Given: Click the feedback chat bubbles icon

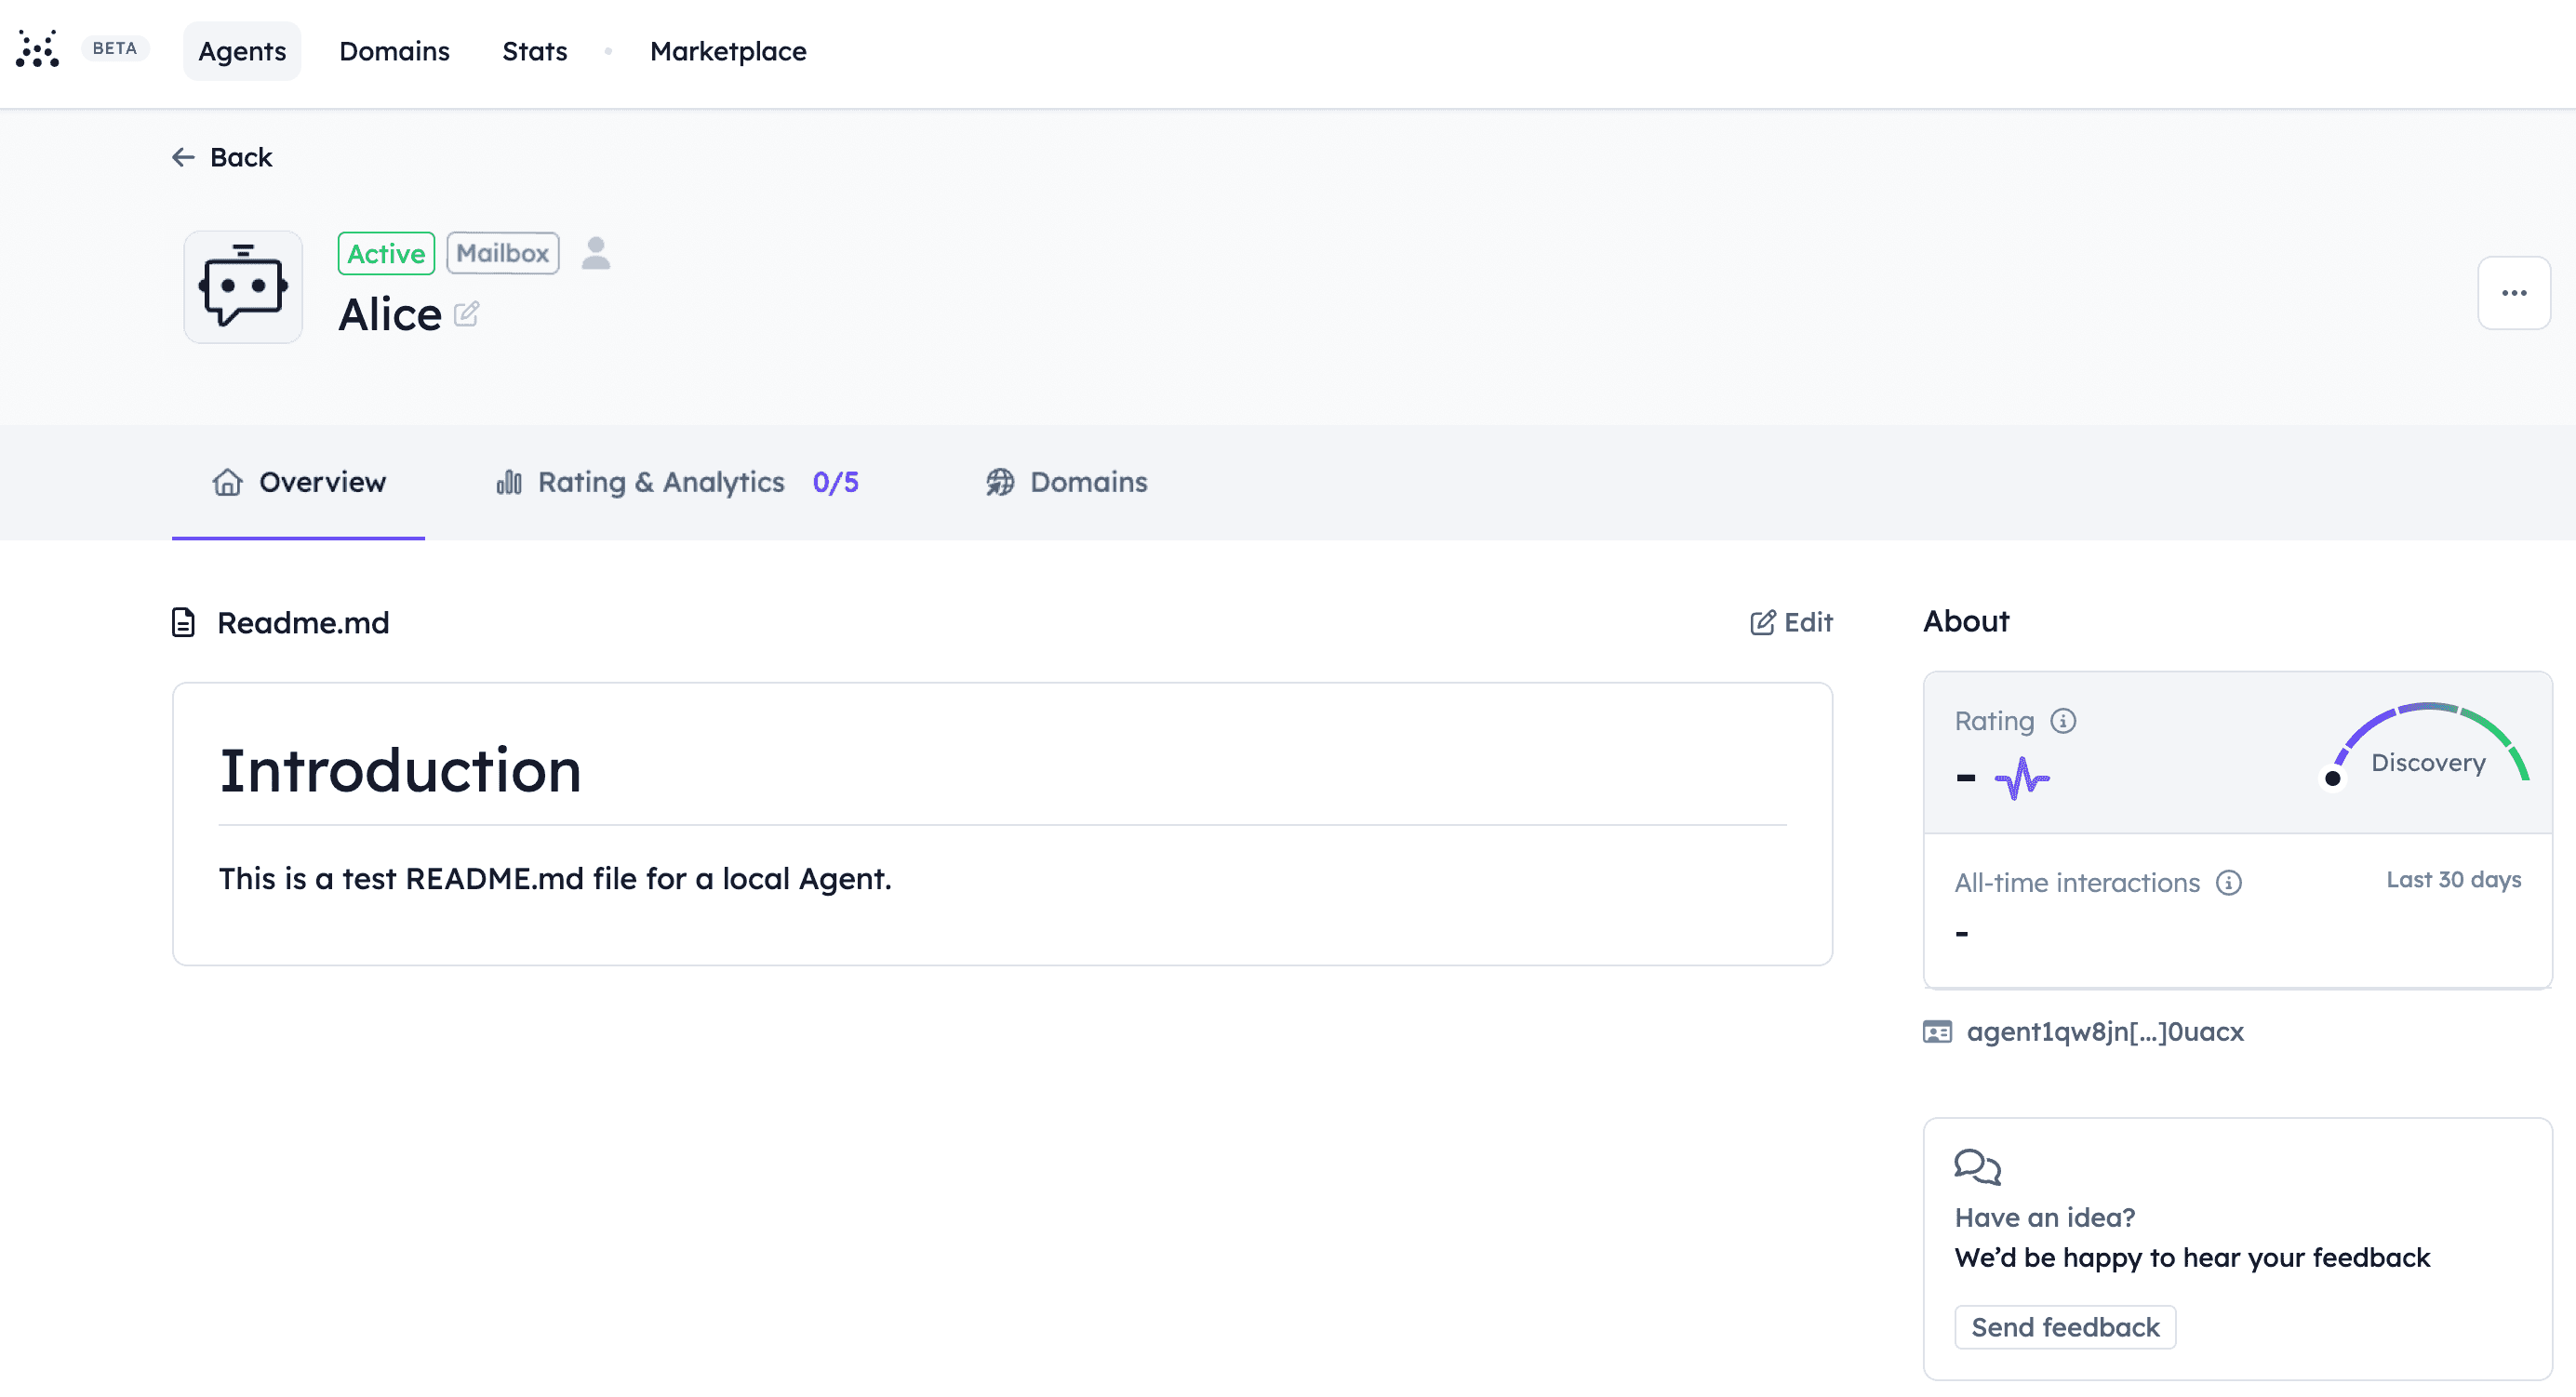Looking at the screenshot, I should (1977, 1167).
